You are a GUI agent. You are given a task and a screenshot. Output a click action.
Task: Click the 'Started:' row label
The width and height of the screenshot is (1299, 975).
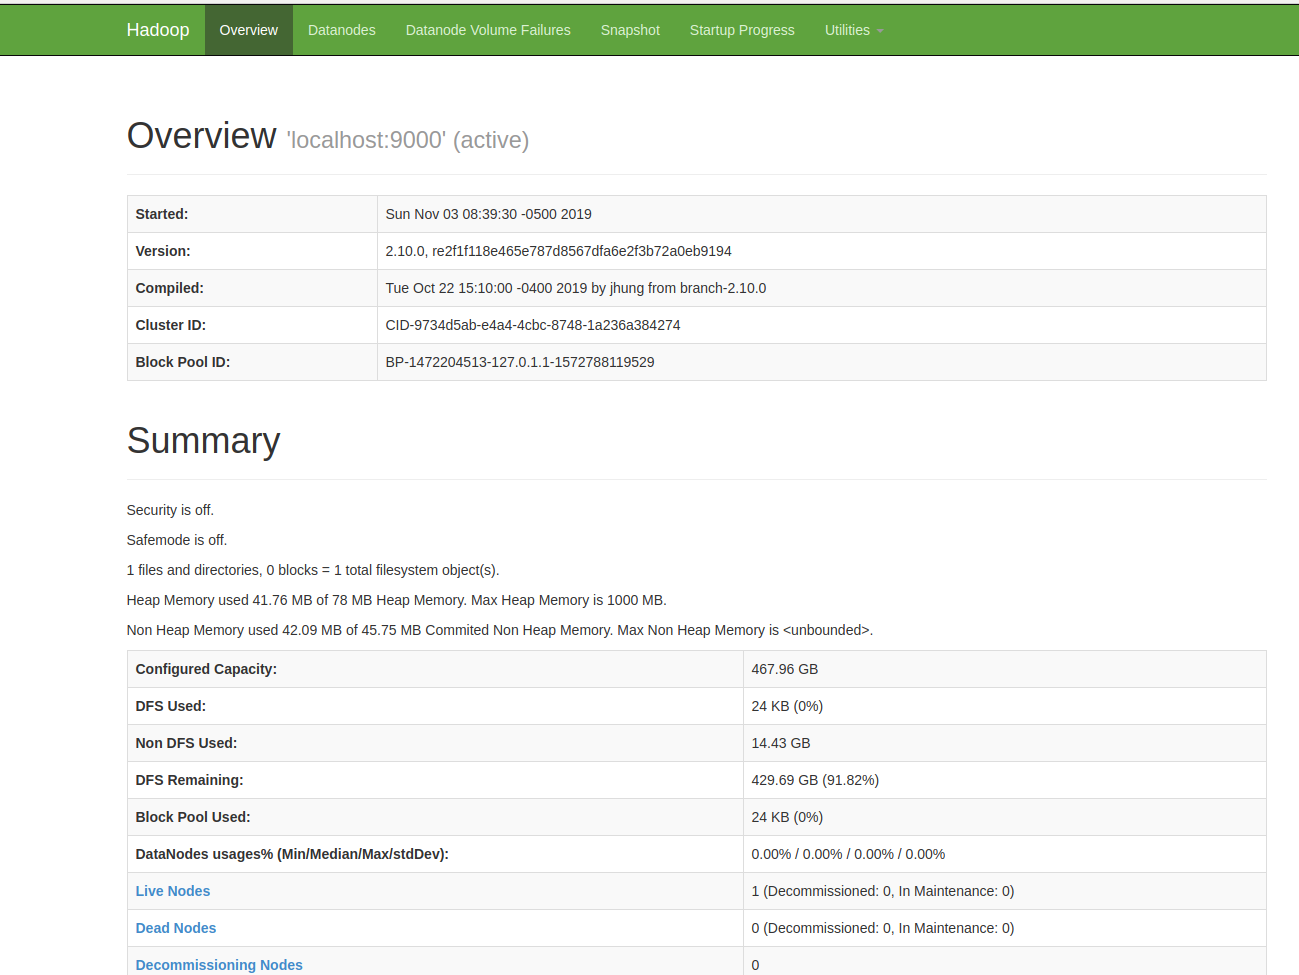click(x=162, y=214)
